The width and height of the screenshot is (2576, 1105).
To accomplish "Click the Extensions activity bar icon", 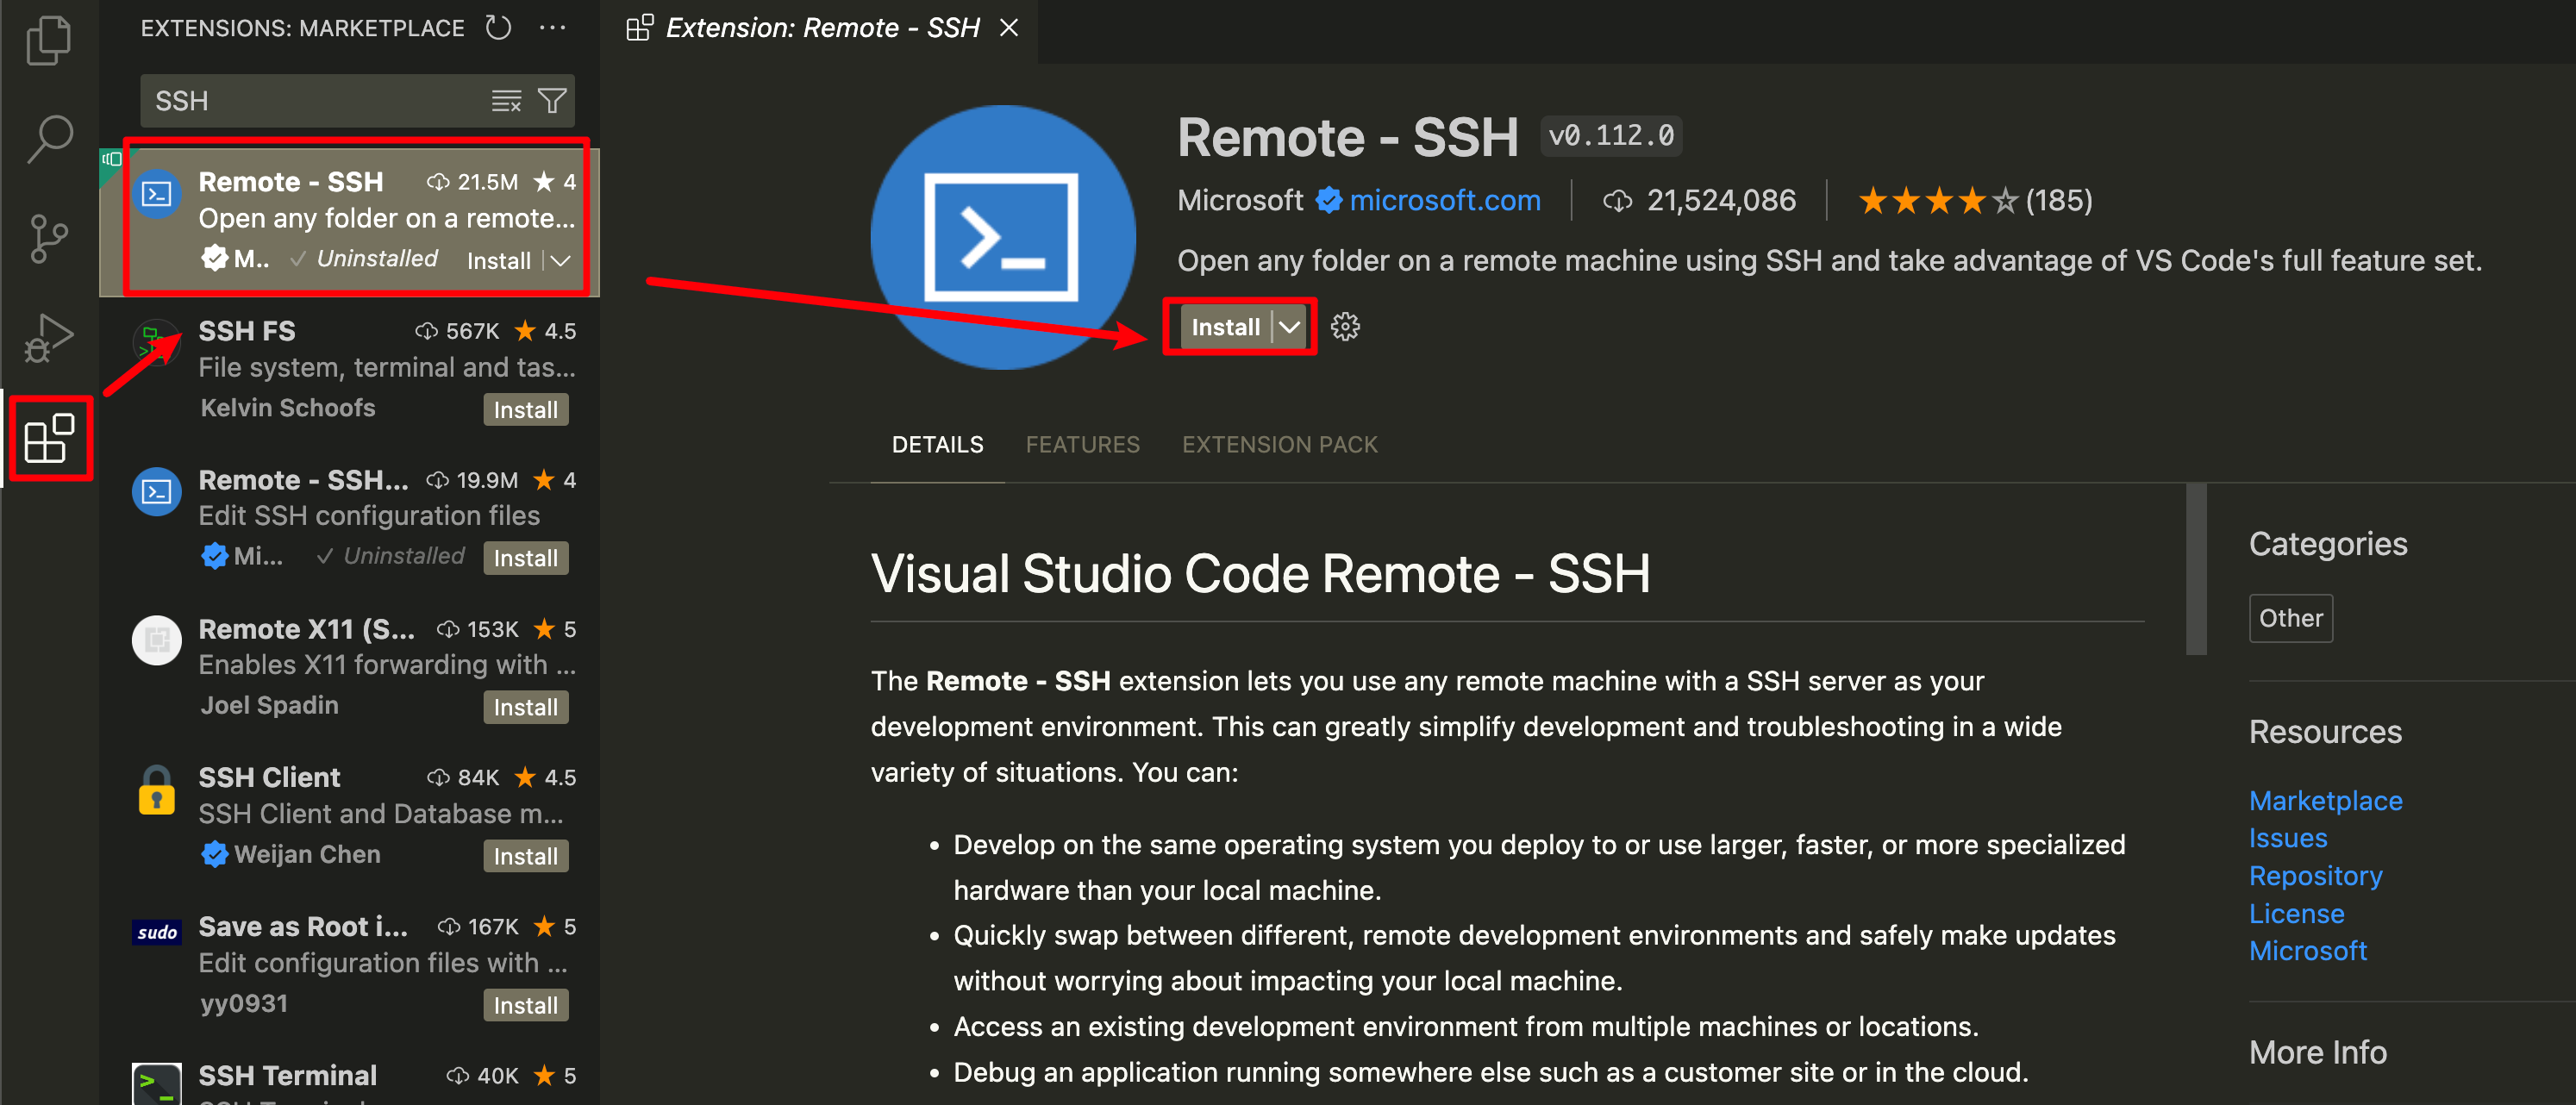I will coord(48,439).
